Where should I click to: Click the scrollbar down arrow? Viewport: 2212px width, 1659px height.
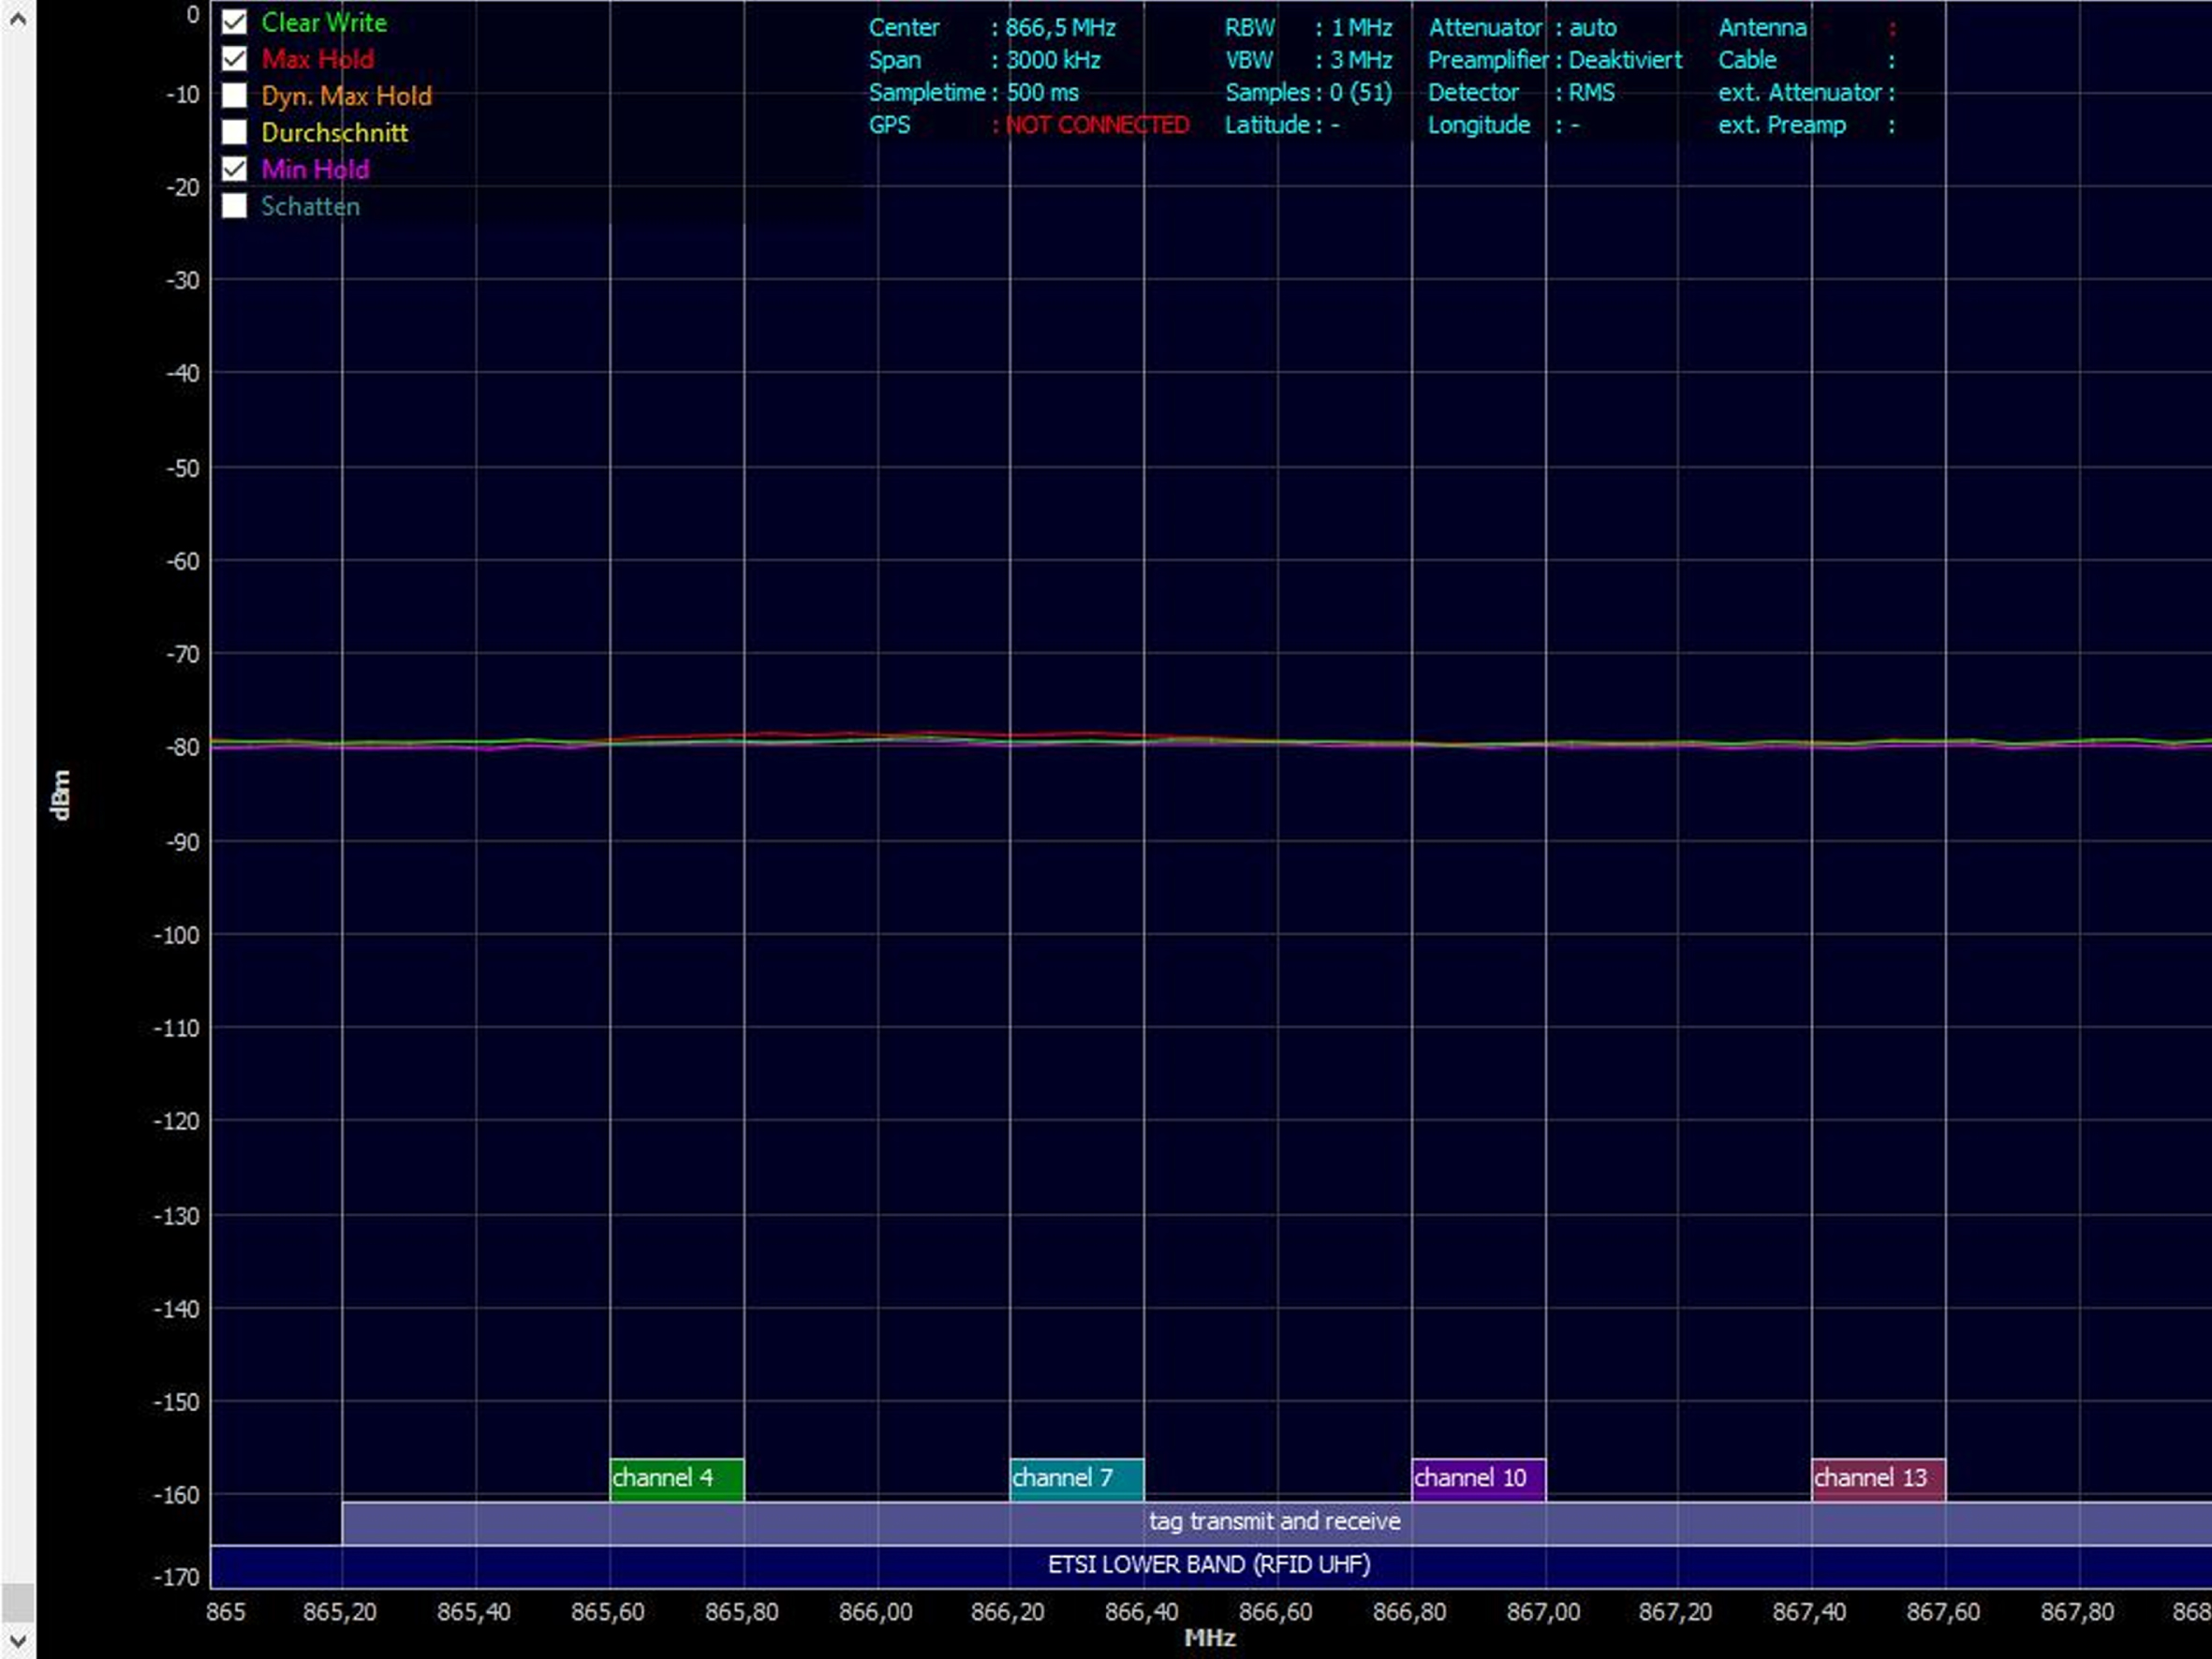17,1641
